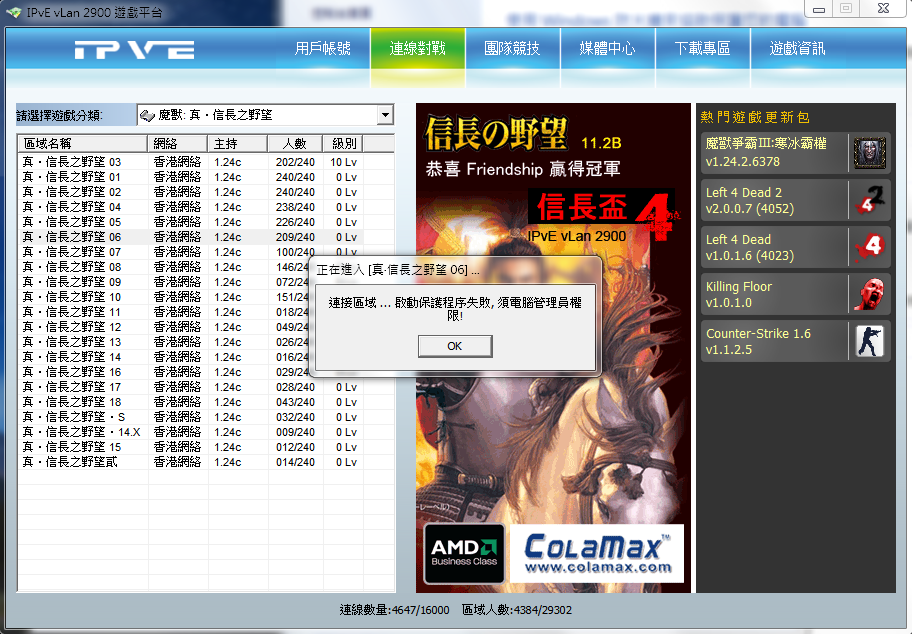Click OK in the error dialog

point(455,346)
